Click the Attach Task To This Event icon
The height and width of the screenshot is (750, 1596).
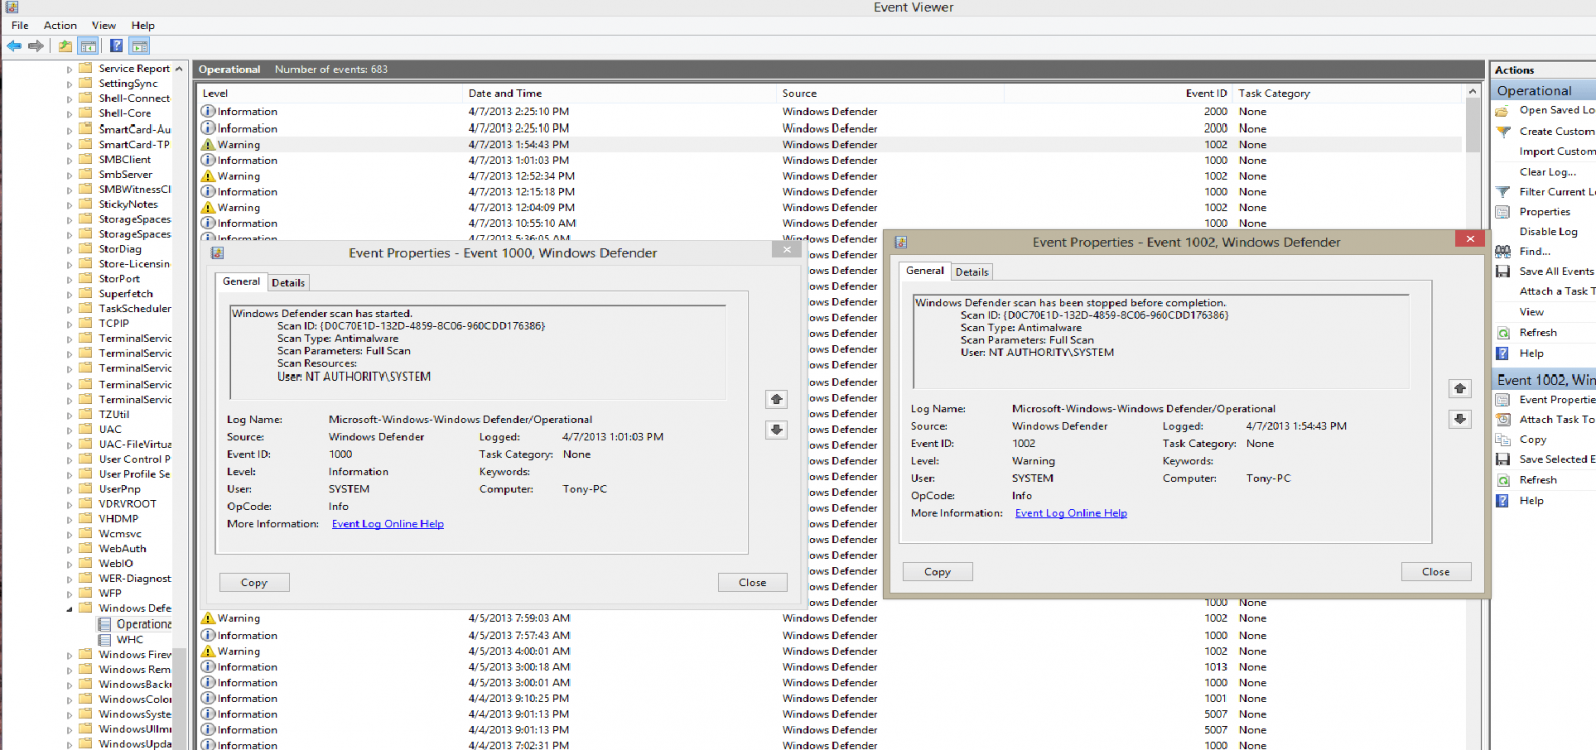pos(1502,420)
